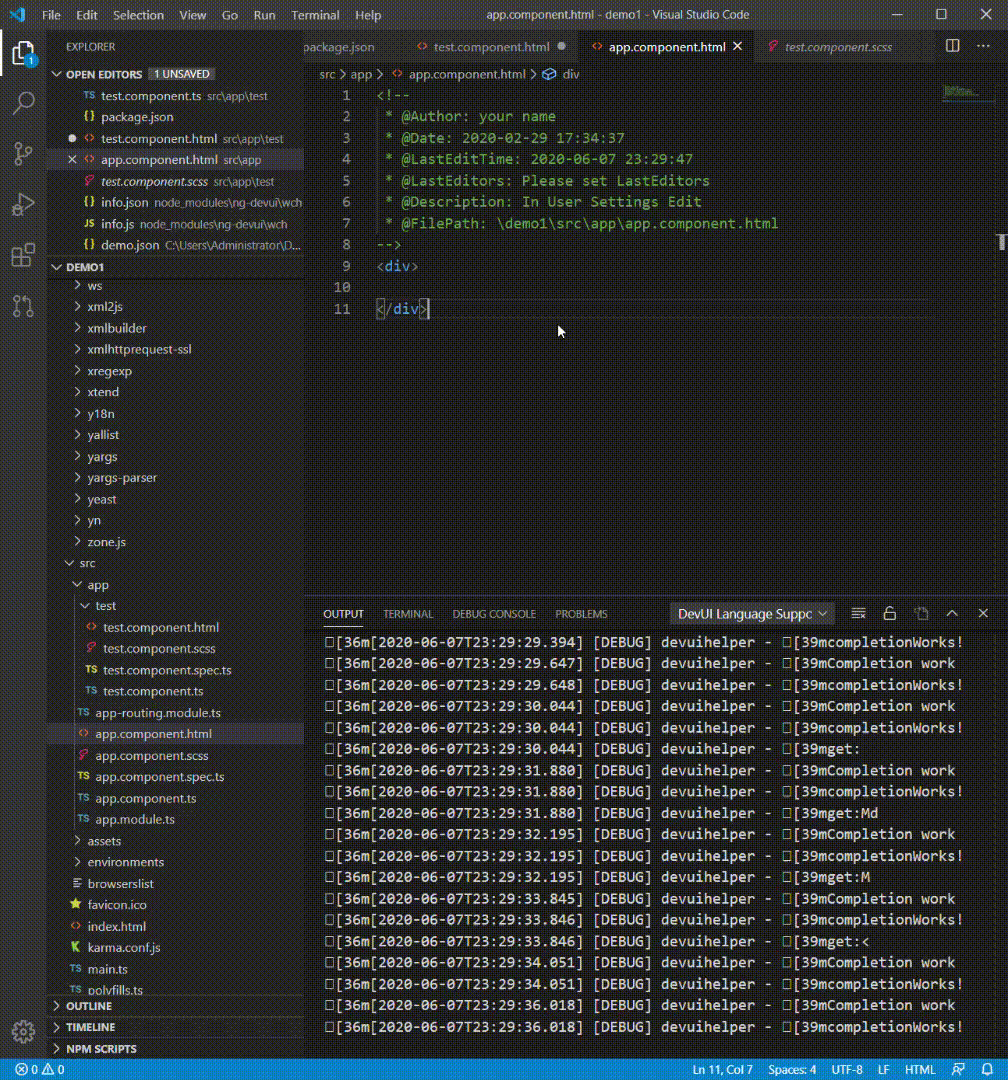Click the Manage gear icon
The height and width of the screenshot is (1080, 1008).
23,1031
